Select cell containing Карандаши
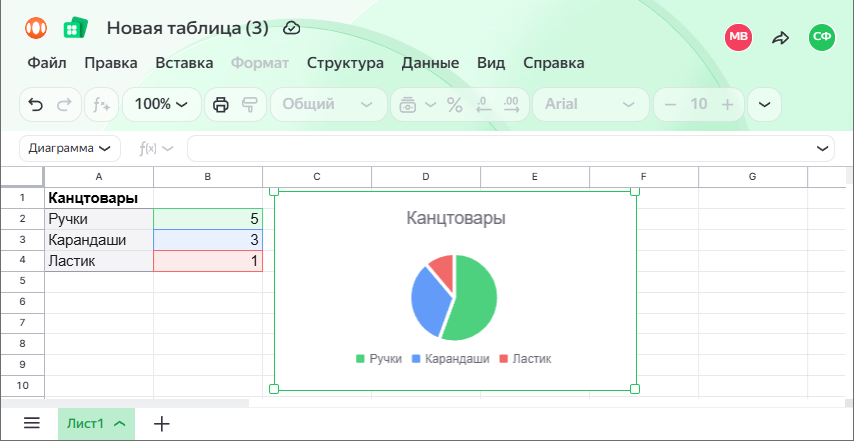 [x=99, y=240]
